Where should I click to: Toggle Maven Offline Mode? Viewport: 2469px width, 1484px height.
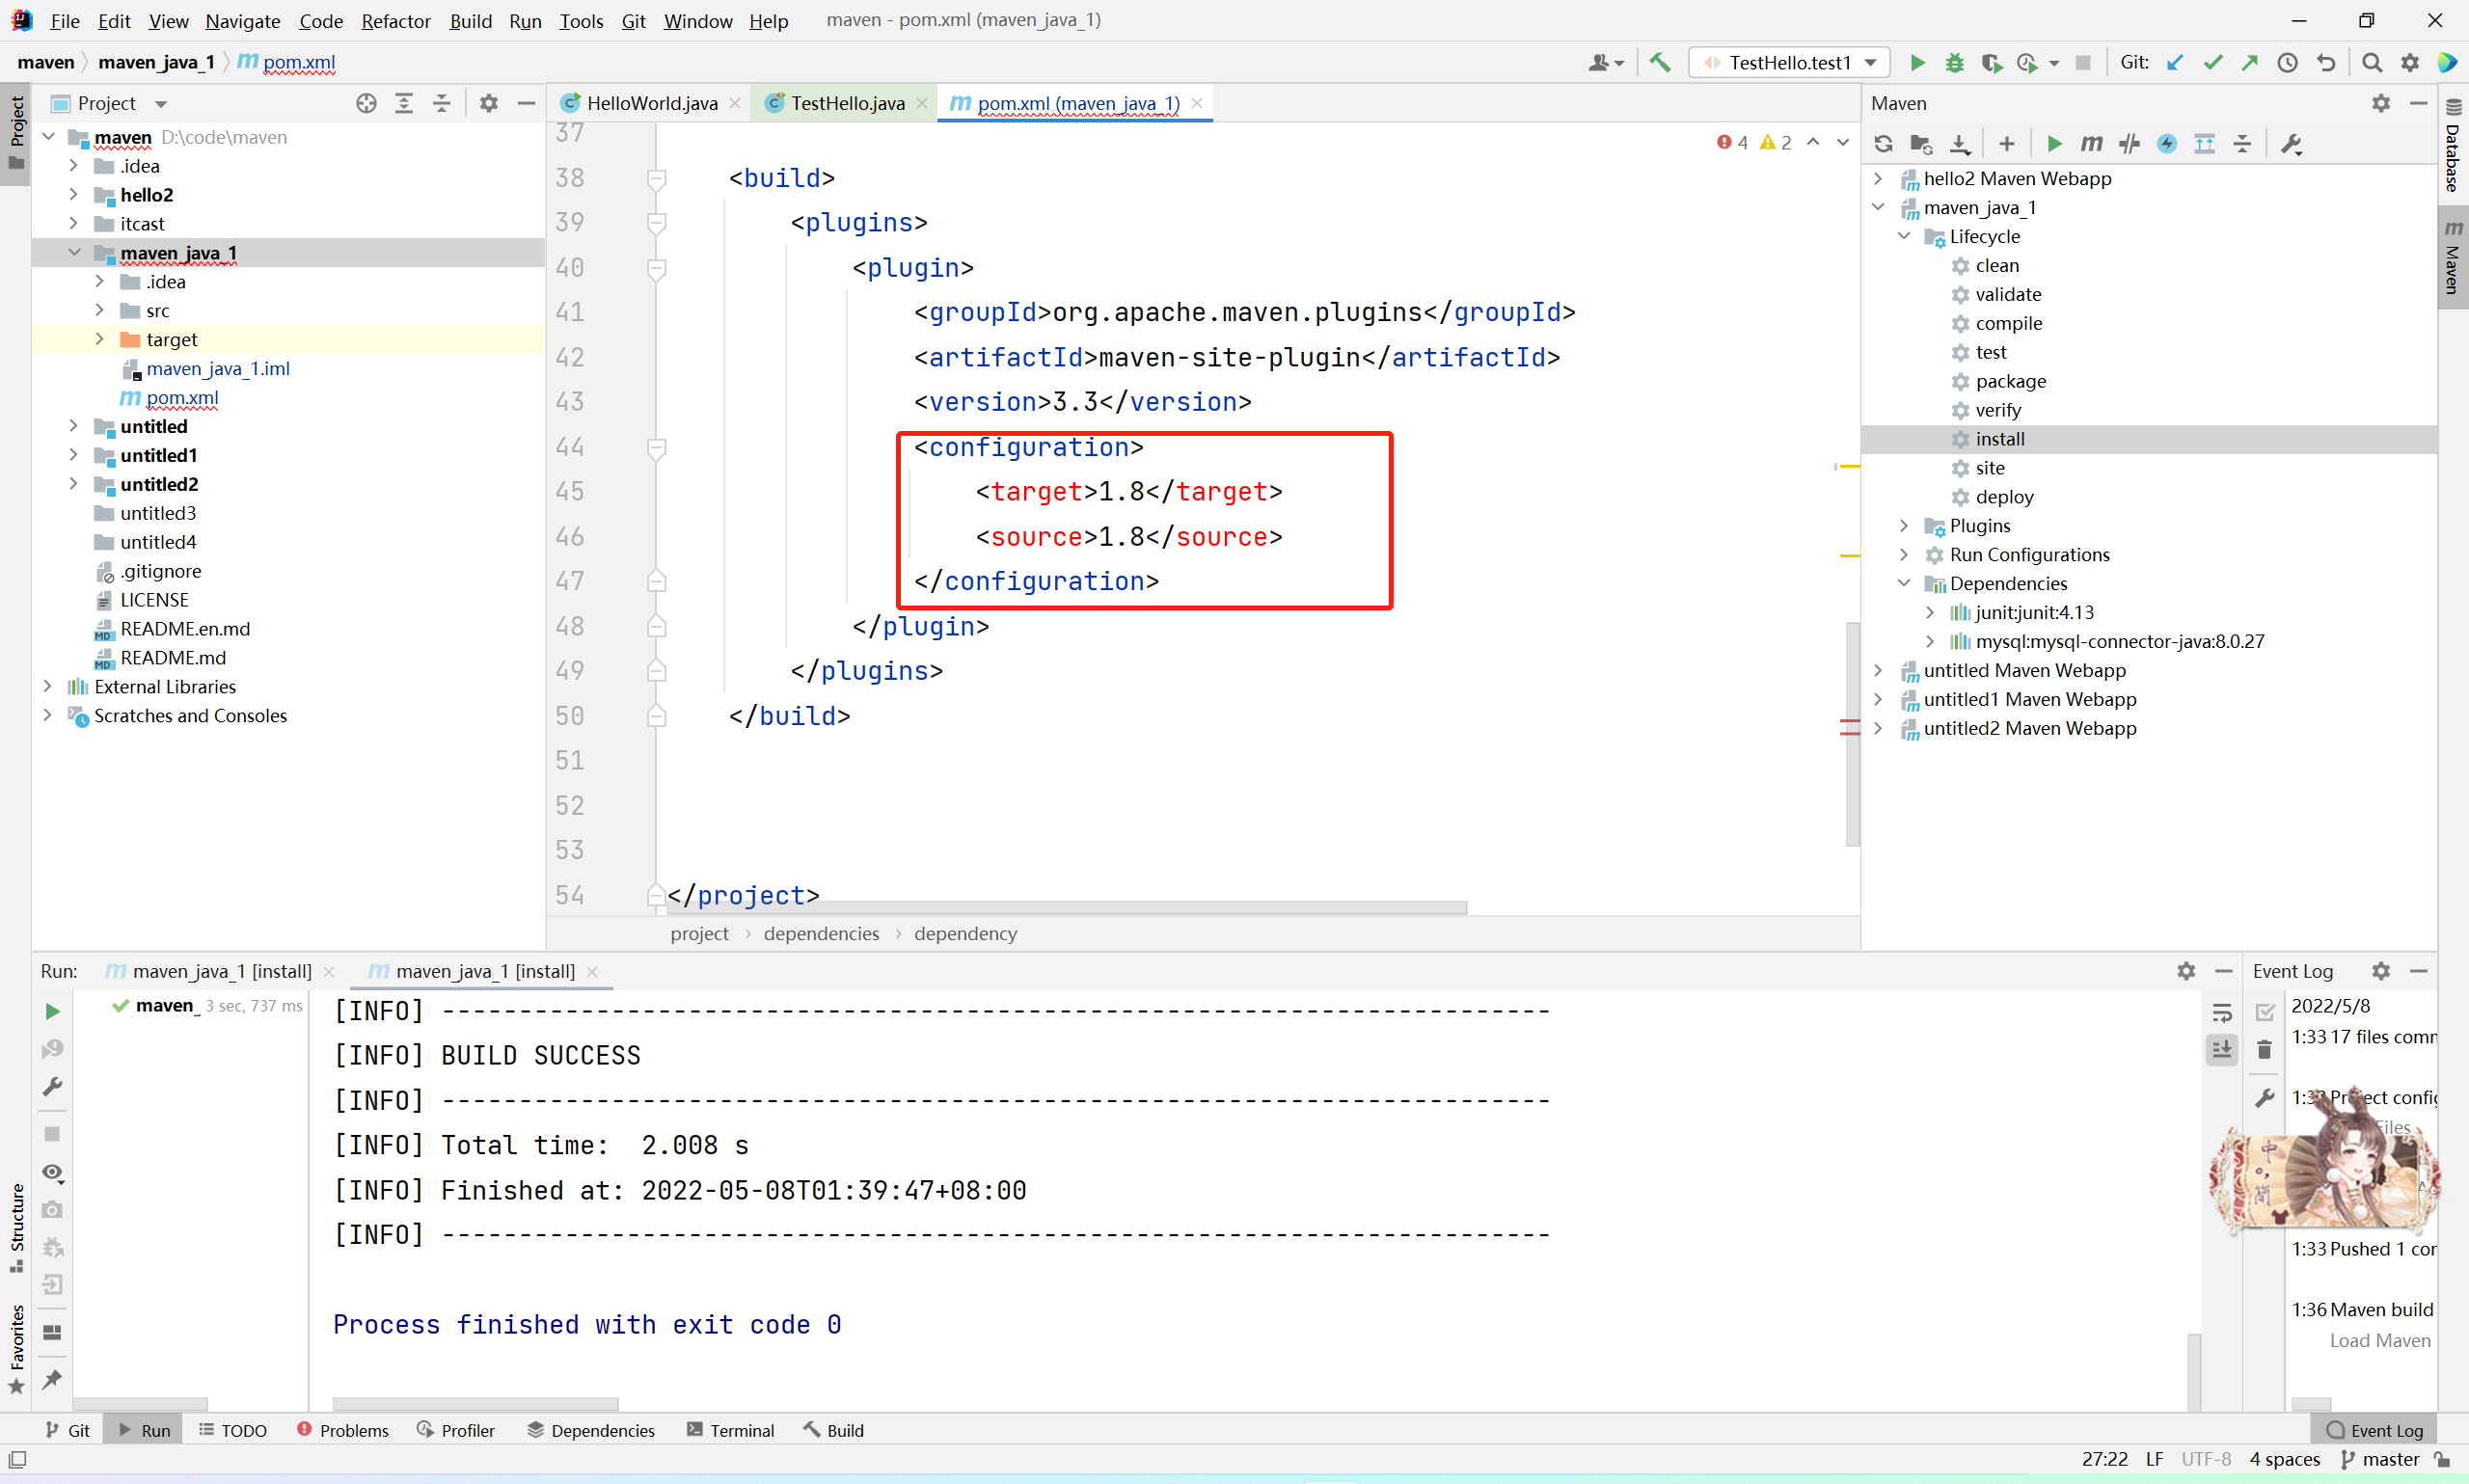(x=2129, y=144)
